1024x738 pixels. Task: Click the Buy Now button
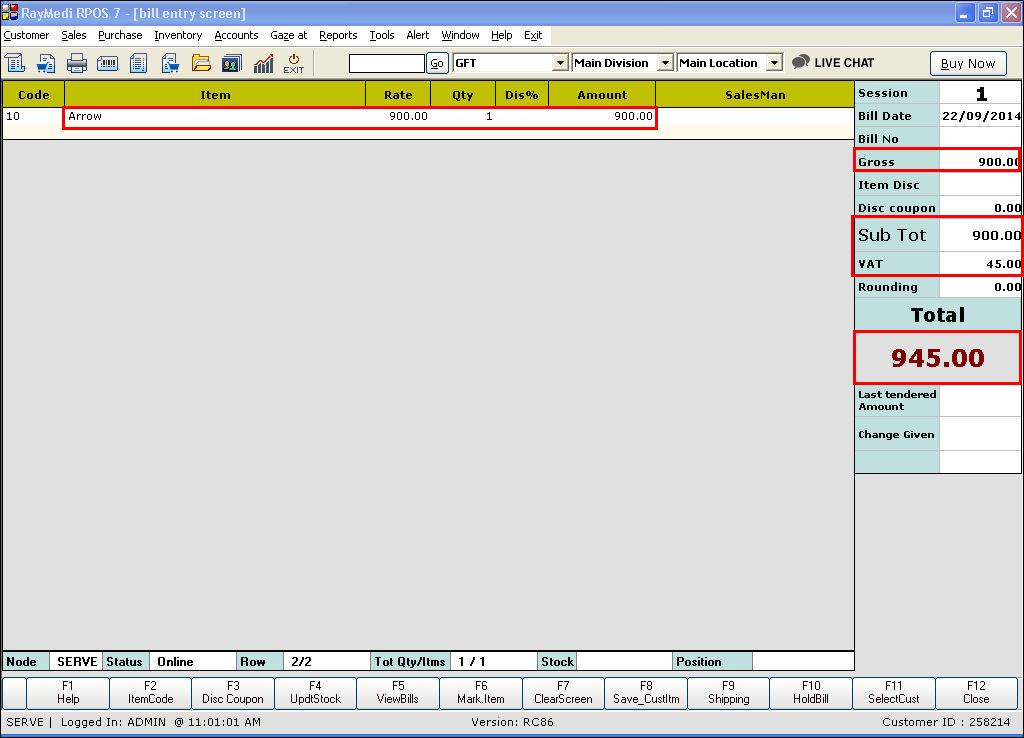pyautogui.click(x=968, y=63)
